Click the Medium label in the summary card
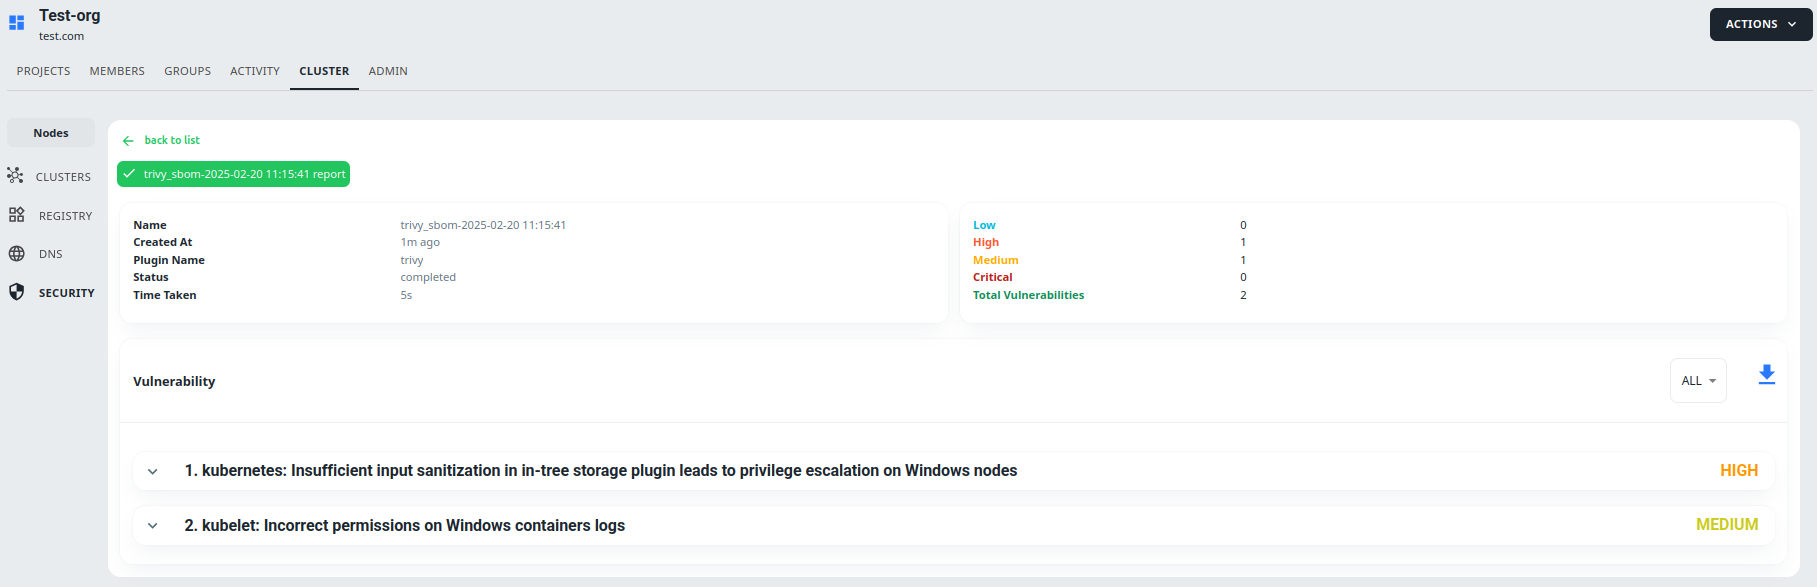The height and width of the screenshot is (587, 1817). (996, 260)
